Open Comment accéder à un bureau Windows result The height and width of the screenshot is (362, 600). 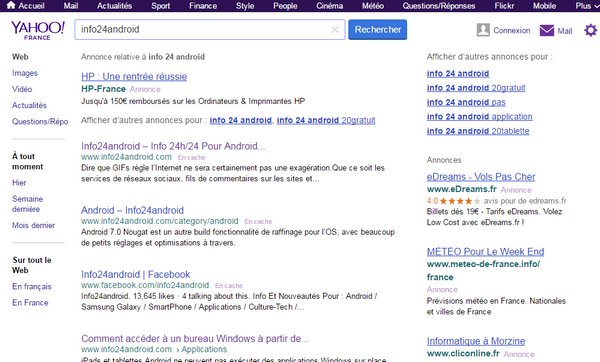(x=195, y=339)
